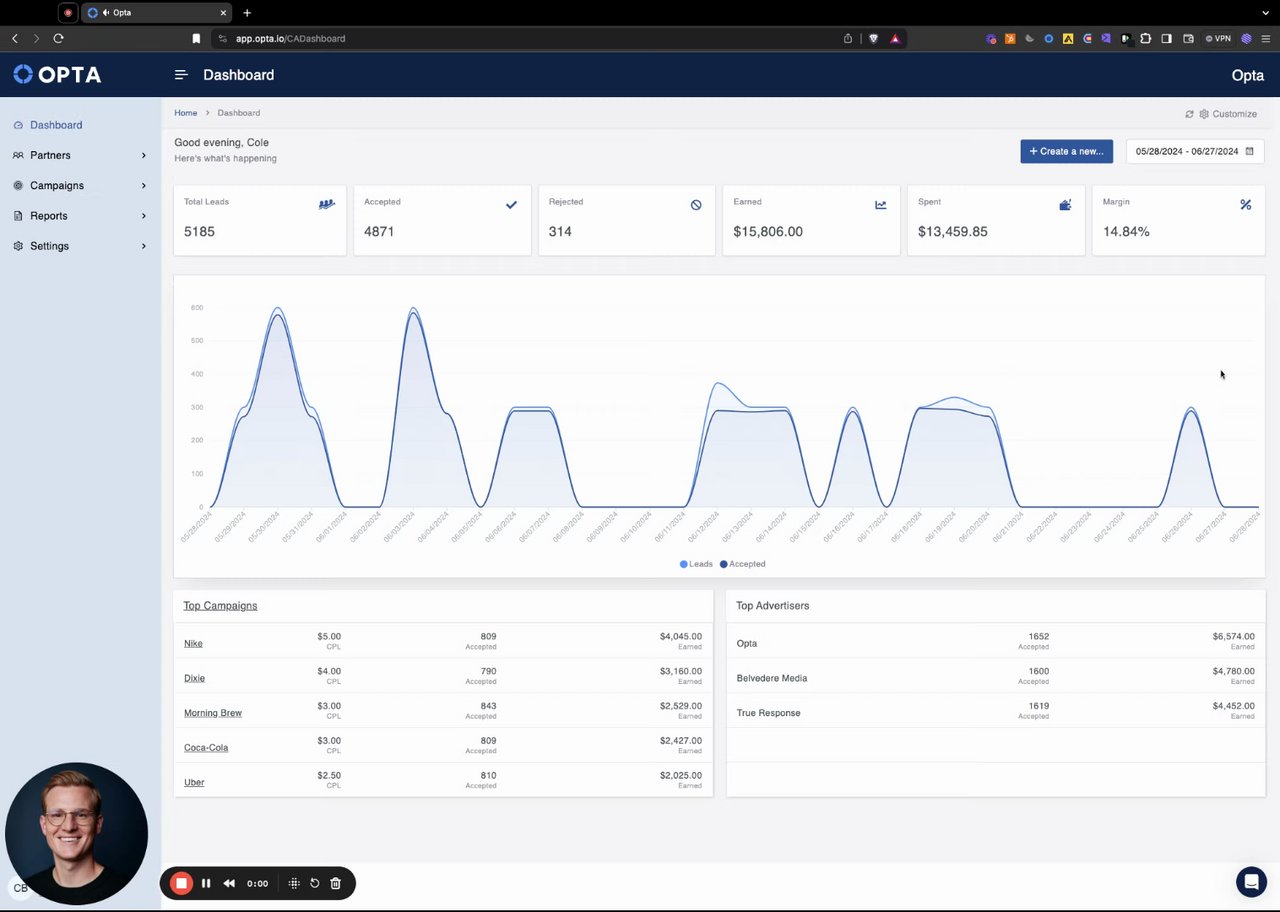Open the Settings sidebar menu
The width and height of the screenshot is (1280, 912).
(x=80, y=246)
